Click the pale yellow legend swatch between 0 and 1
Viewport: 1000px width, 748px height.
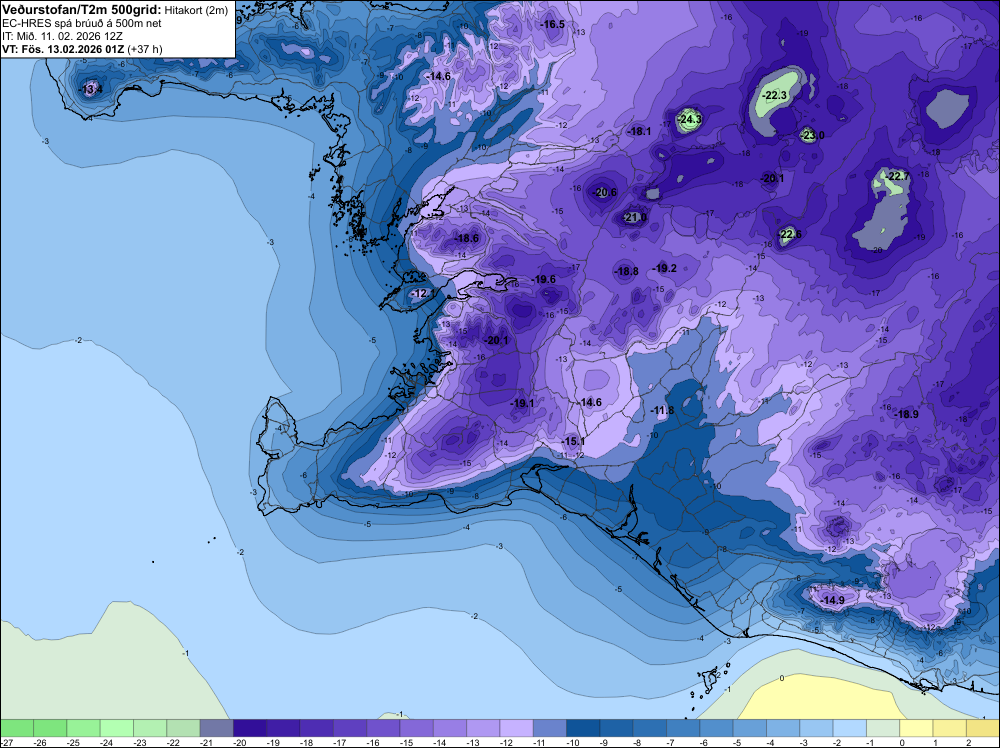pos(916,728)
